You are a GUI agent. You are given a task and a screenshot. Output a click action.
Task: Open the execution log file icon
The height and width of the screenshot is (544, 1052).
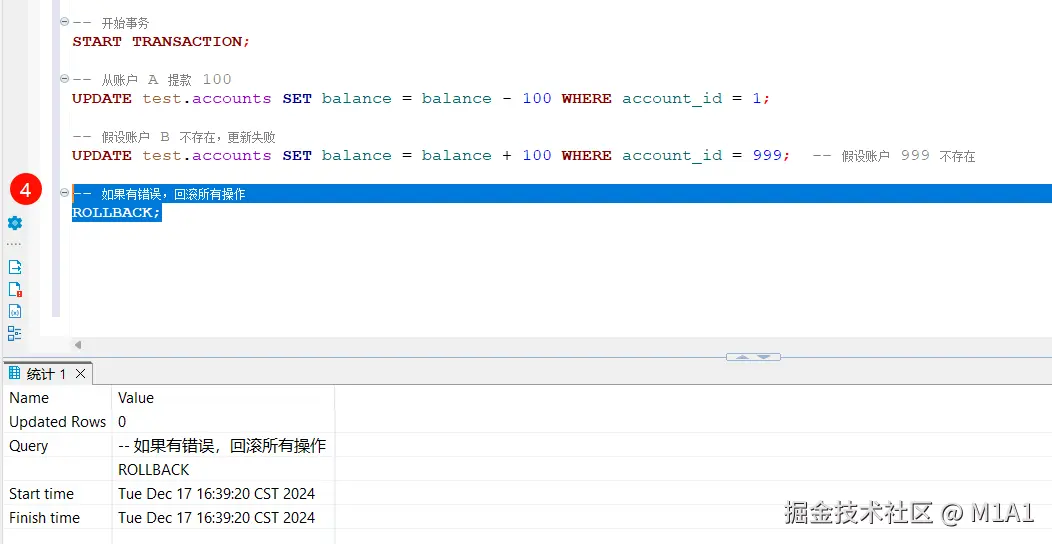15,289
